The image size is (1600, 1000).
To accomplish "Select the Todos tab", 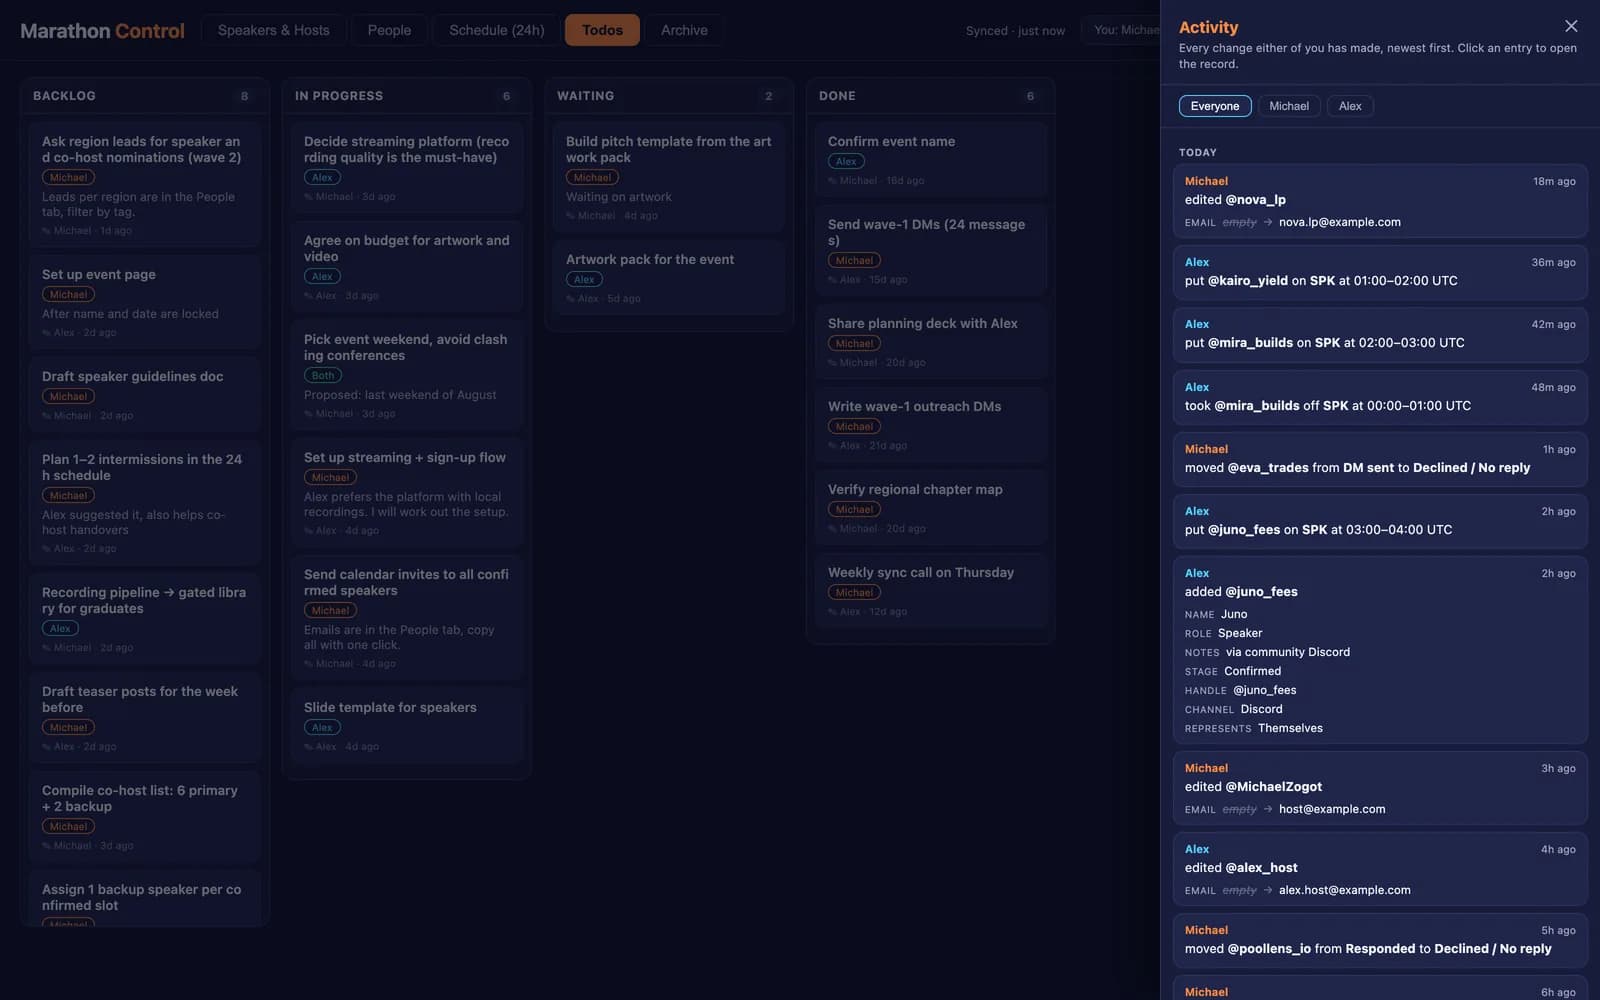I will click(x=602, y=30).
